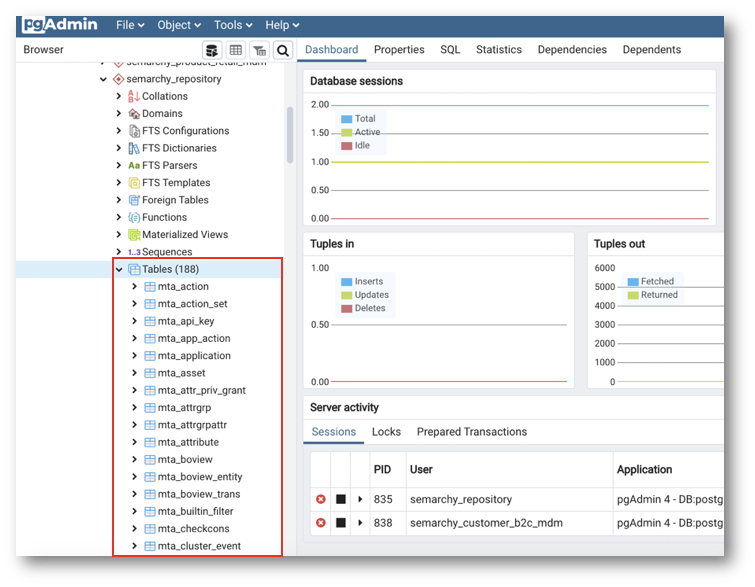
Task: Open the Query Tool toolbar icon
Action: click(212, 50)
